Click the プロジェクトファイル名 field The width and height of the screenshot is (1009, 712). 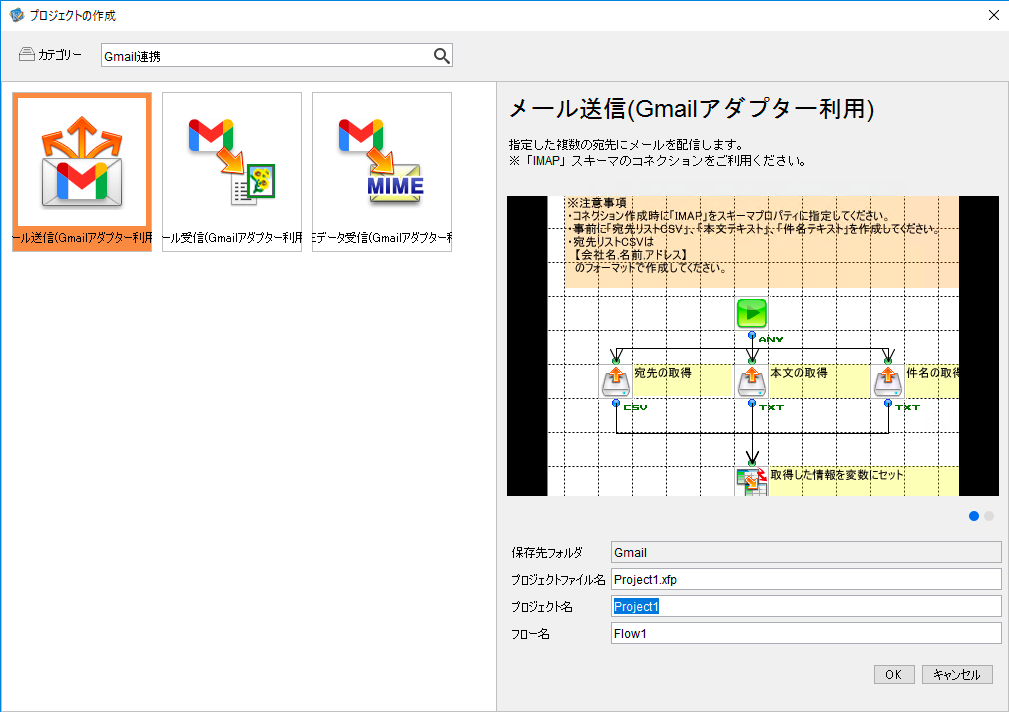(x=806, y=579)
